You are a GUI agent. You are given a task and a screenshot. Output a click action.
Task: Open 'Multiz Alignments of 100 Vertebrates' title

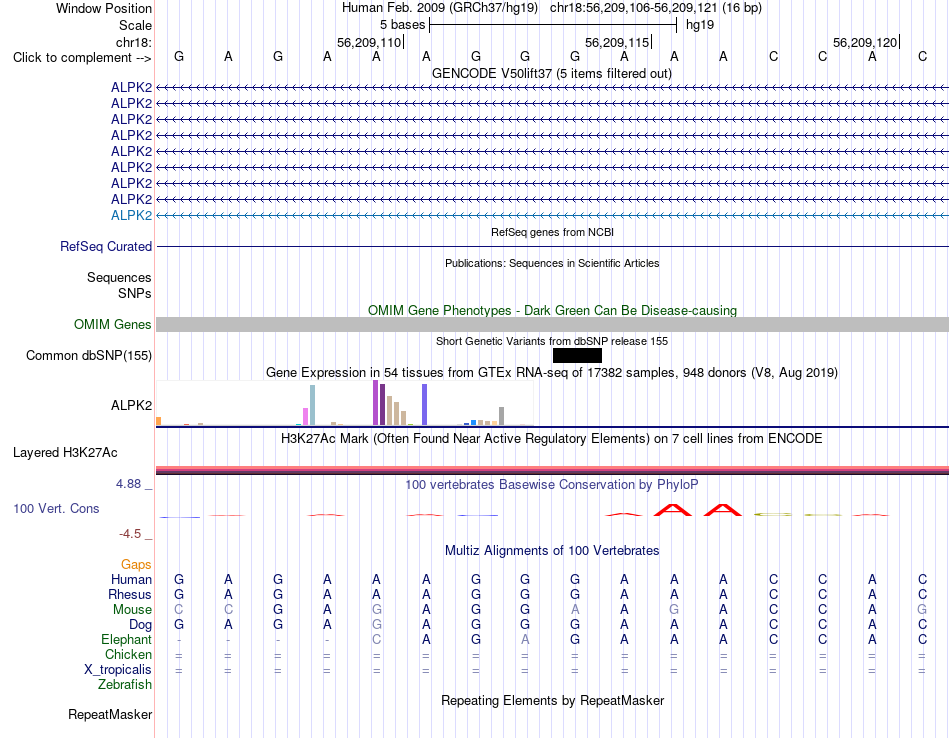click(552, 551)
